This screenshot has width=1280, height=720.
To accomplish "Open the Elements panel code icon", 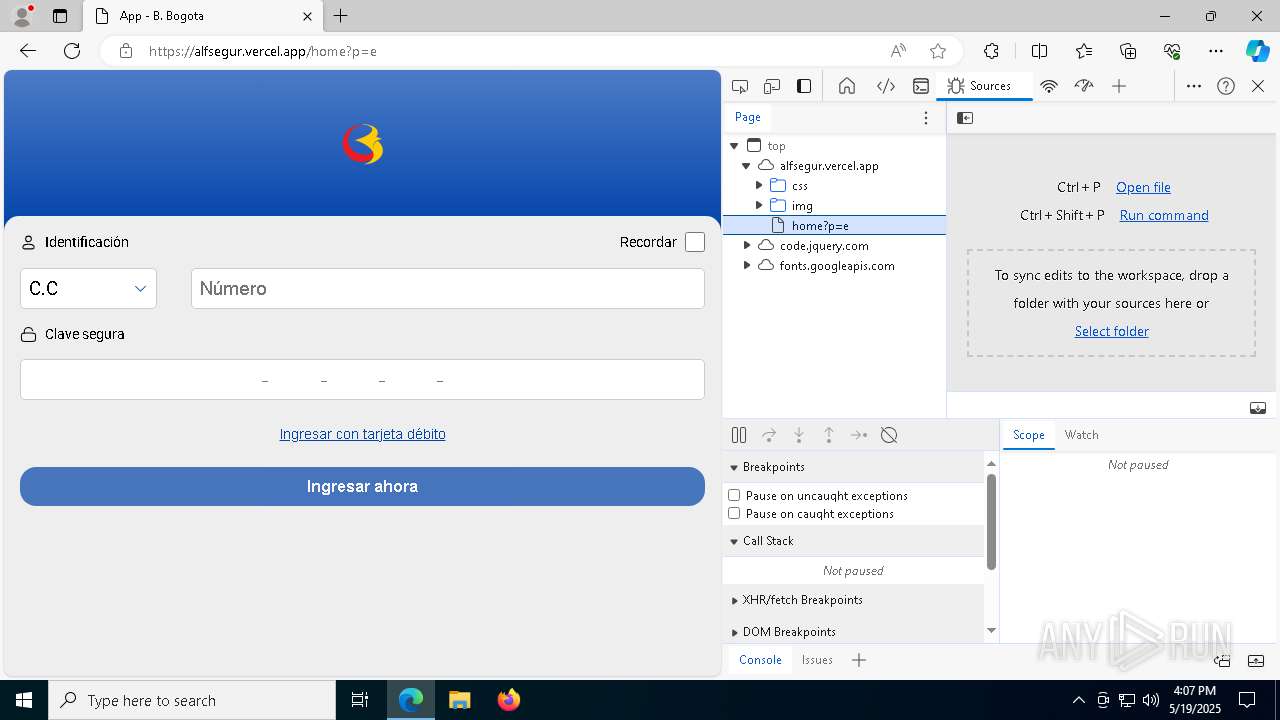I will pyautogui.click(x=886, y=86).
